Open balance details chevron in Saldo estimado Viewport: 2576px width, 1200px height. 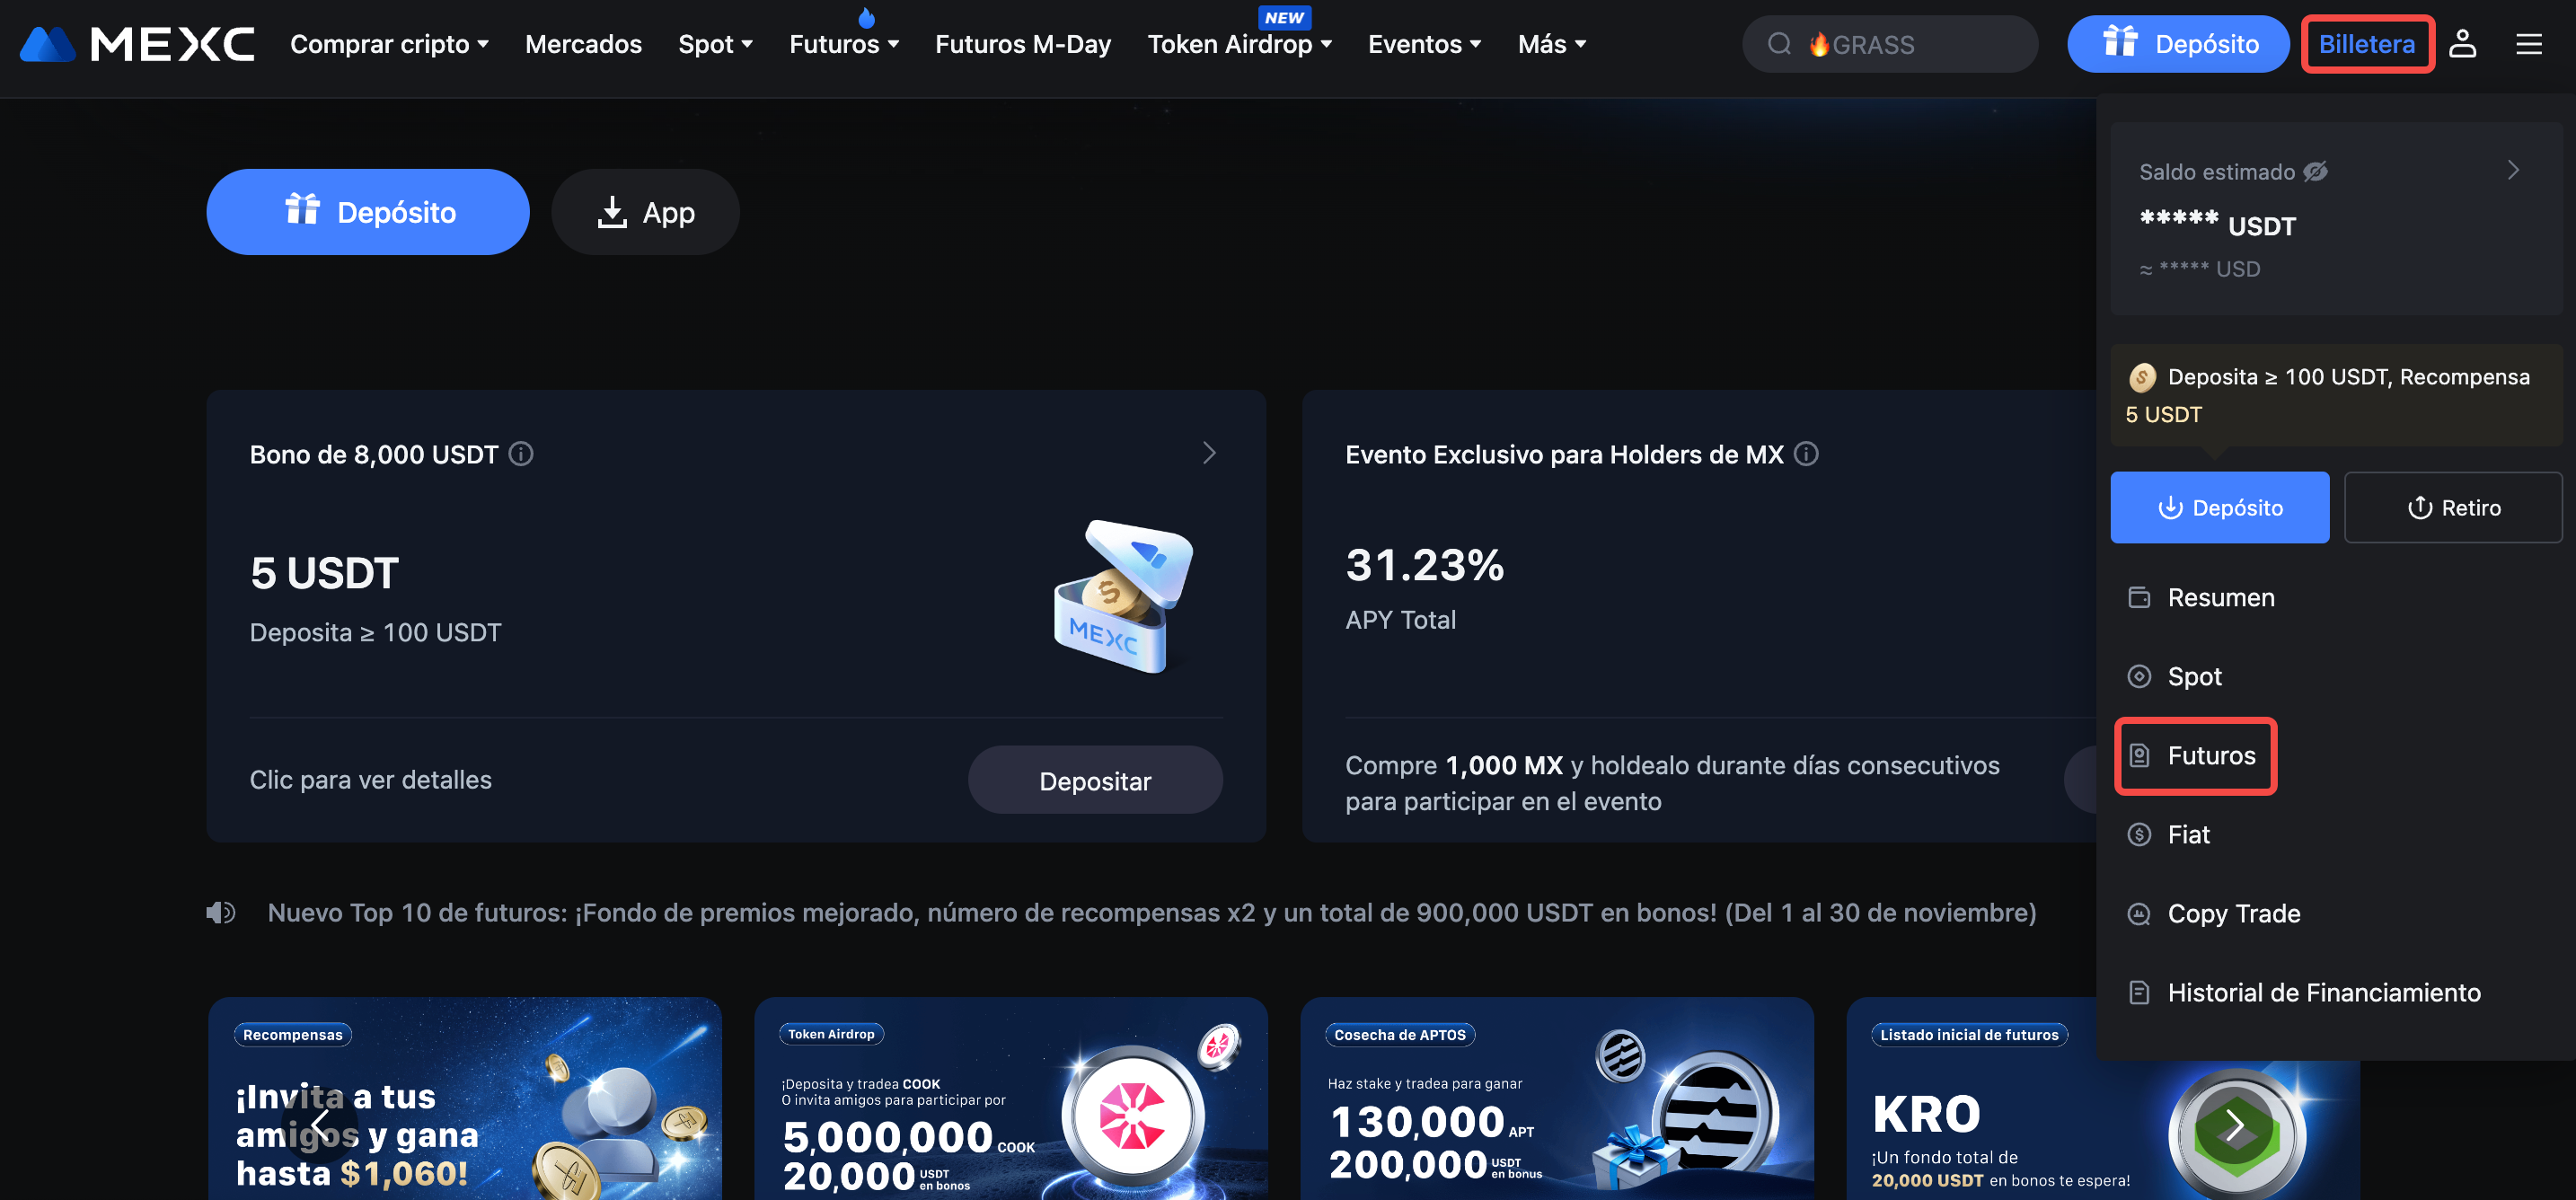[2513, 170]
